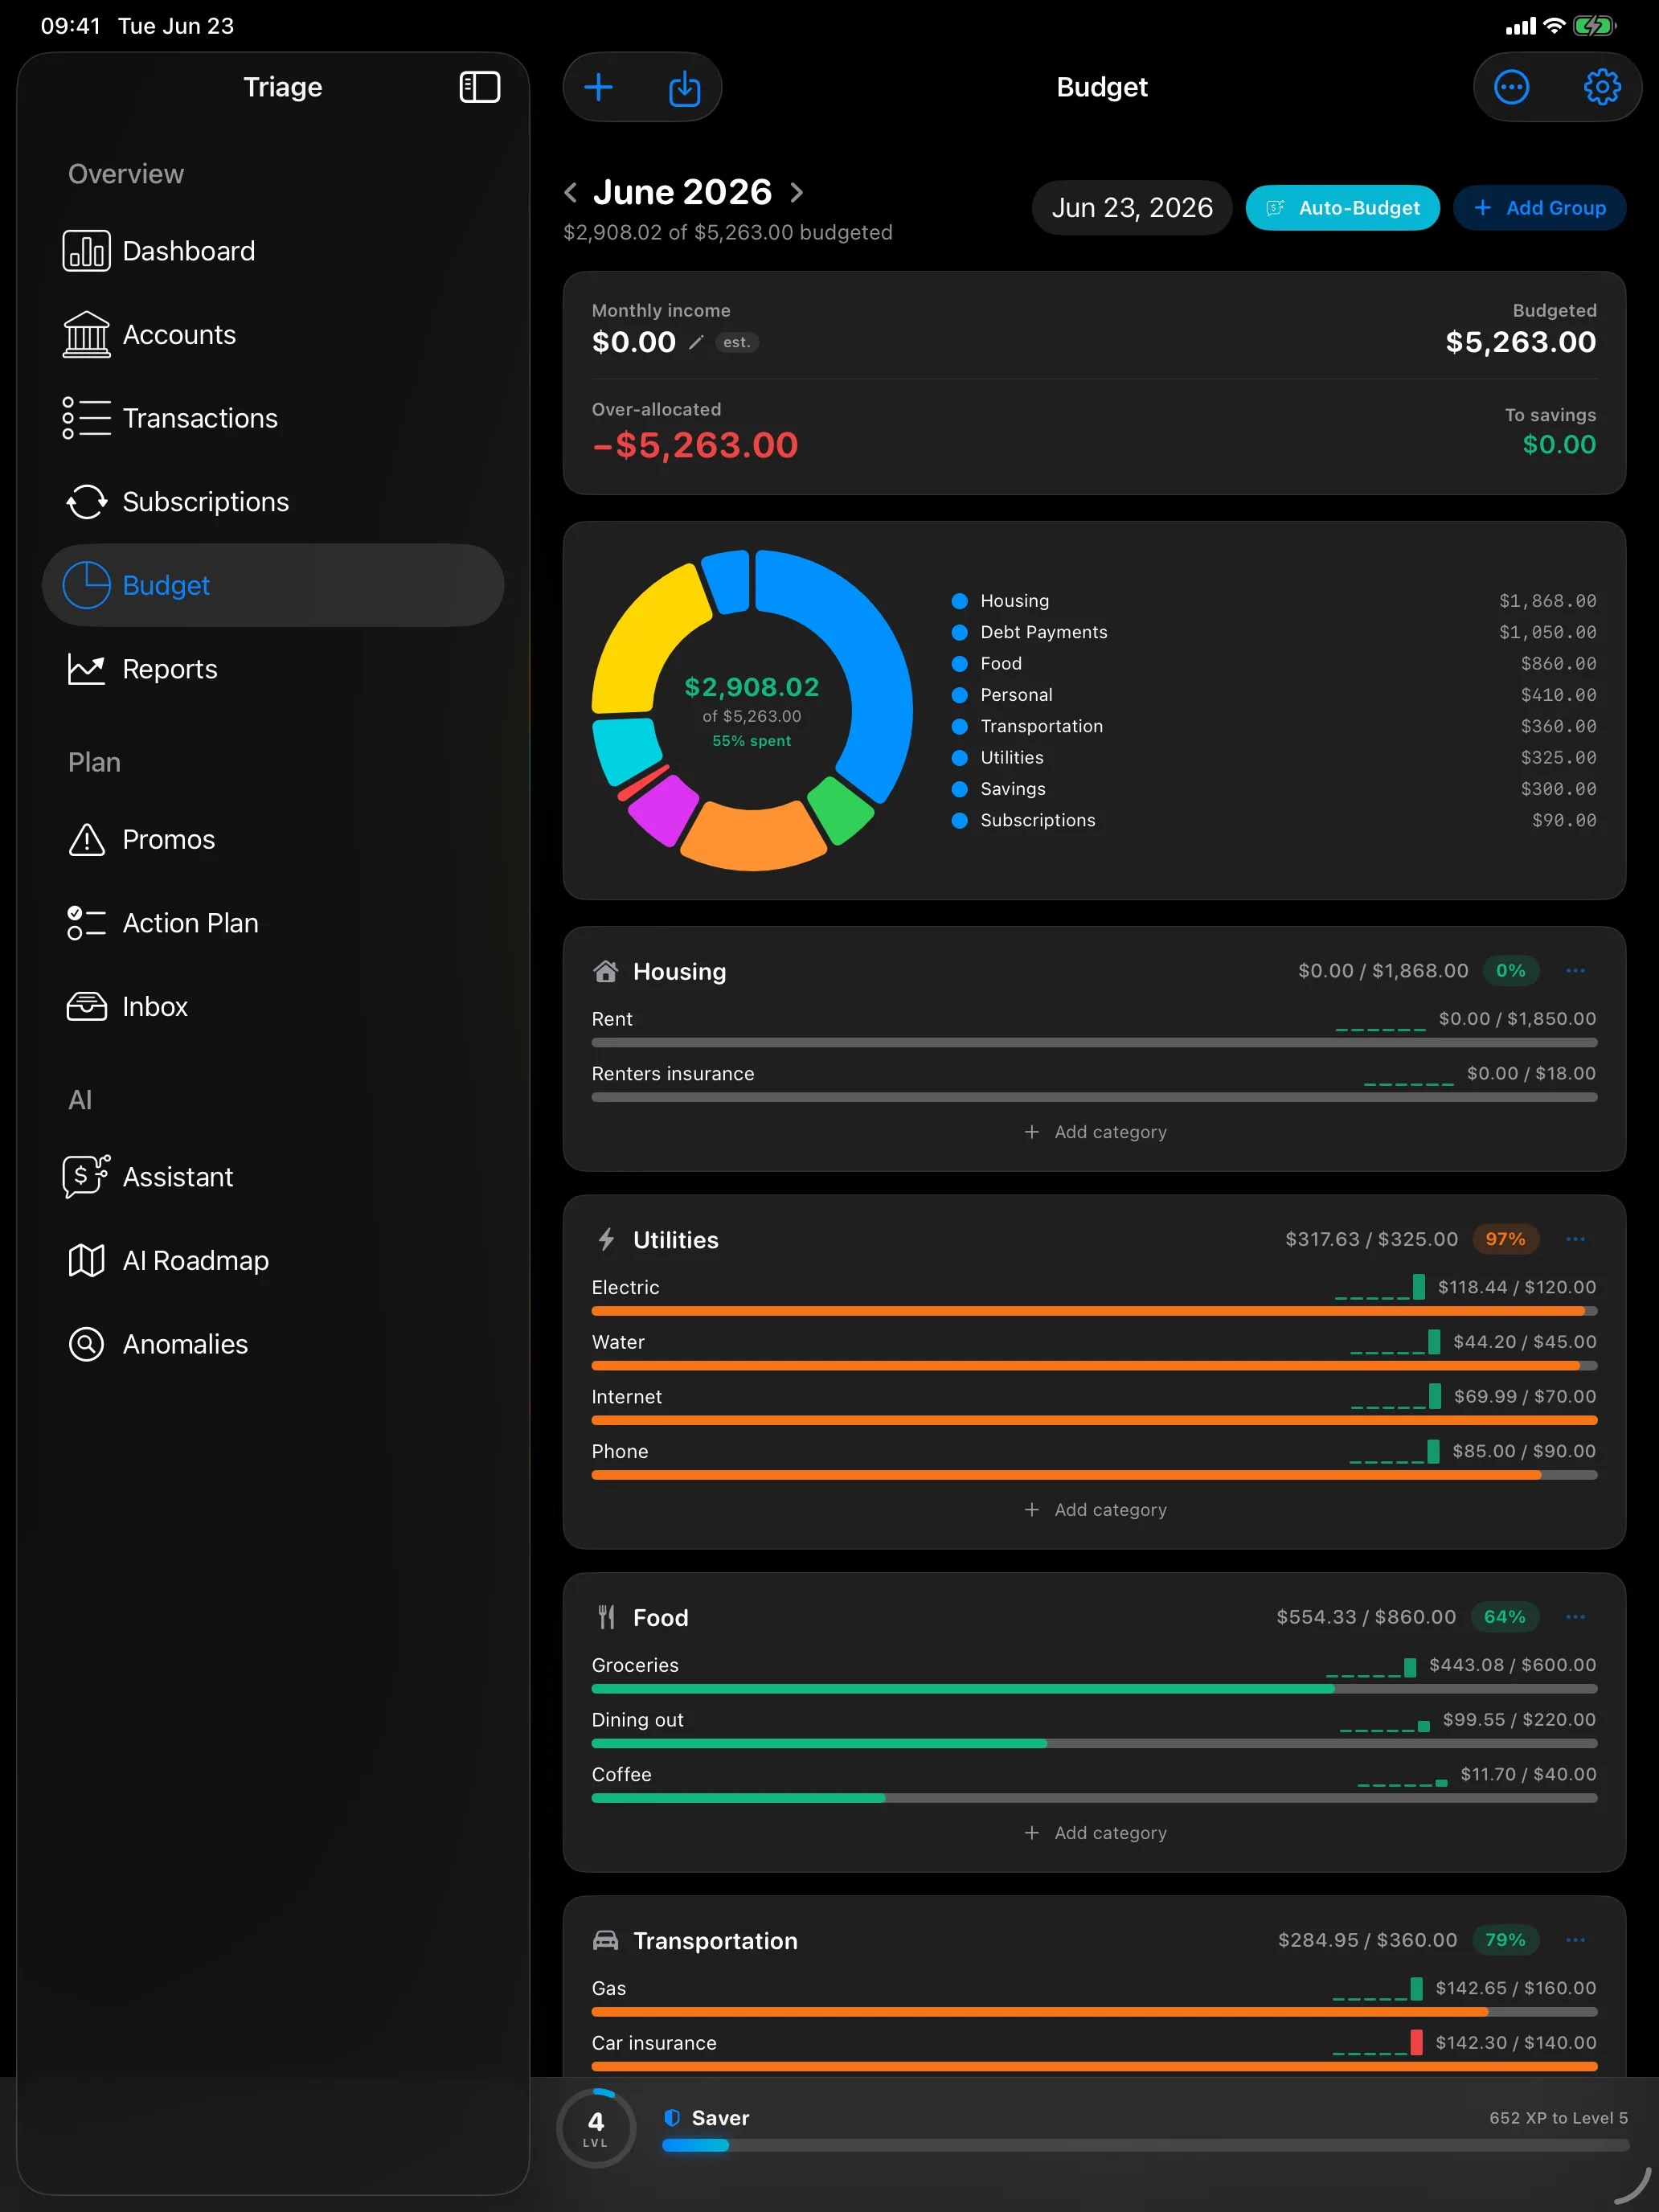Open Housing group ellipsis menu
The height and width of the screenshot is (2212, 1659).
[x=1575, y=971]
